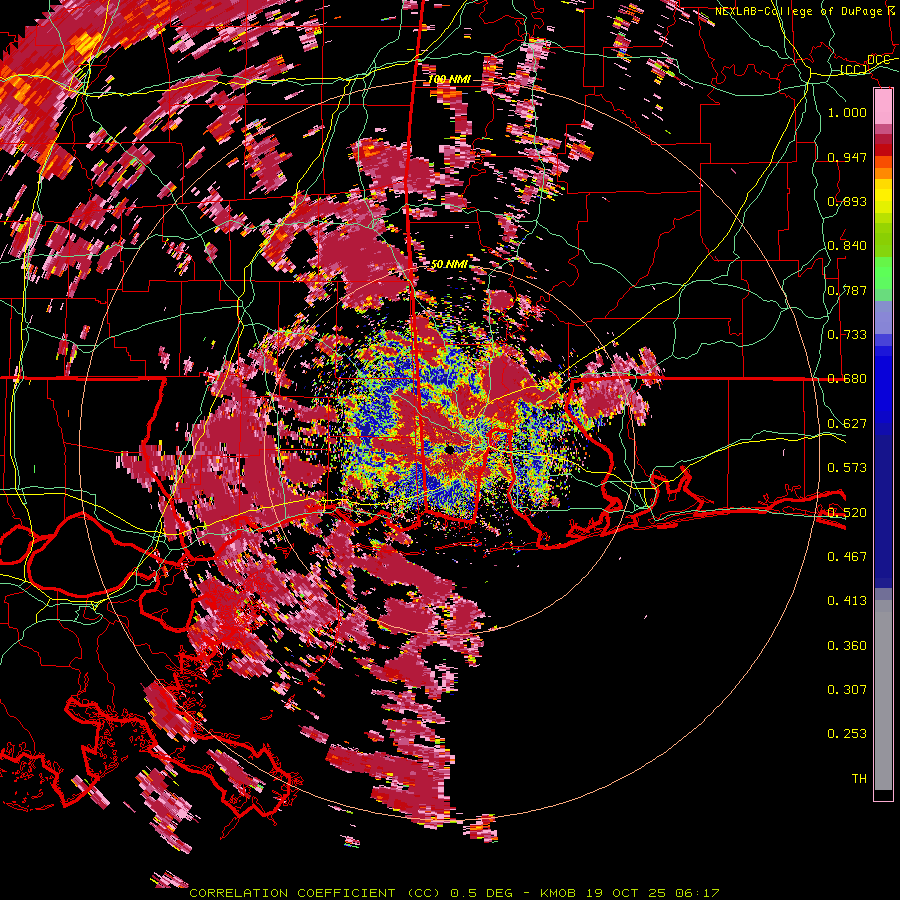Click the KMOB radar site identifier
Image resolution: width=900 pixels, height=900 pixels.
tap(560, 893)
